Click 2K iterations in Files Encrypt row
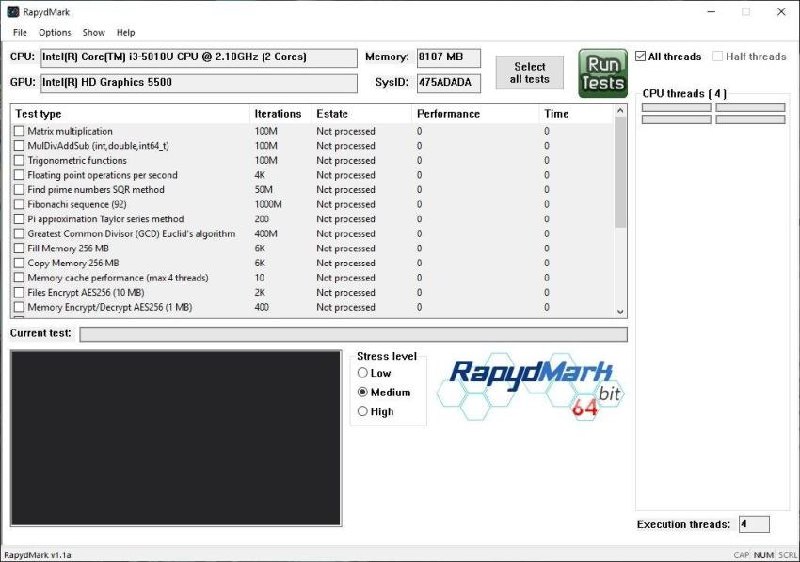Viewport: 800px width, 562px height. (260, 293)
